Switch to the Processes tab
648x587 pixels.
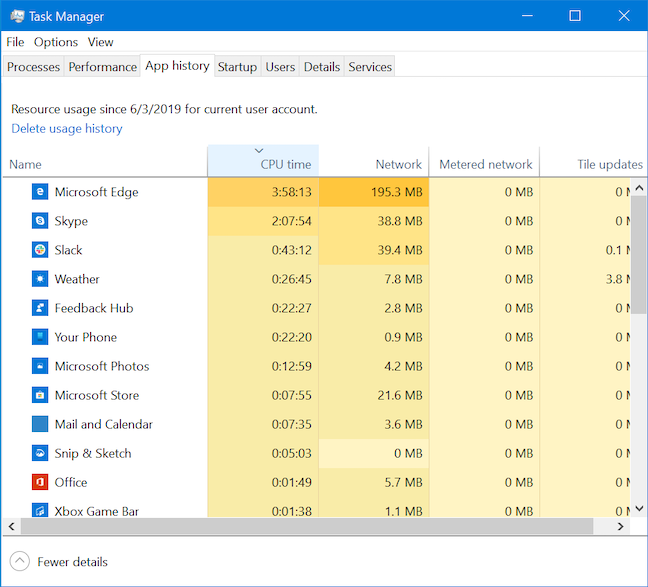point(33,67)
